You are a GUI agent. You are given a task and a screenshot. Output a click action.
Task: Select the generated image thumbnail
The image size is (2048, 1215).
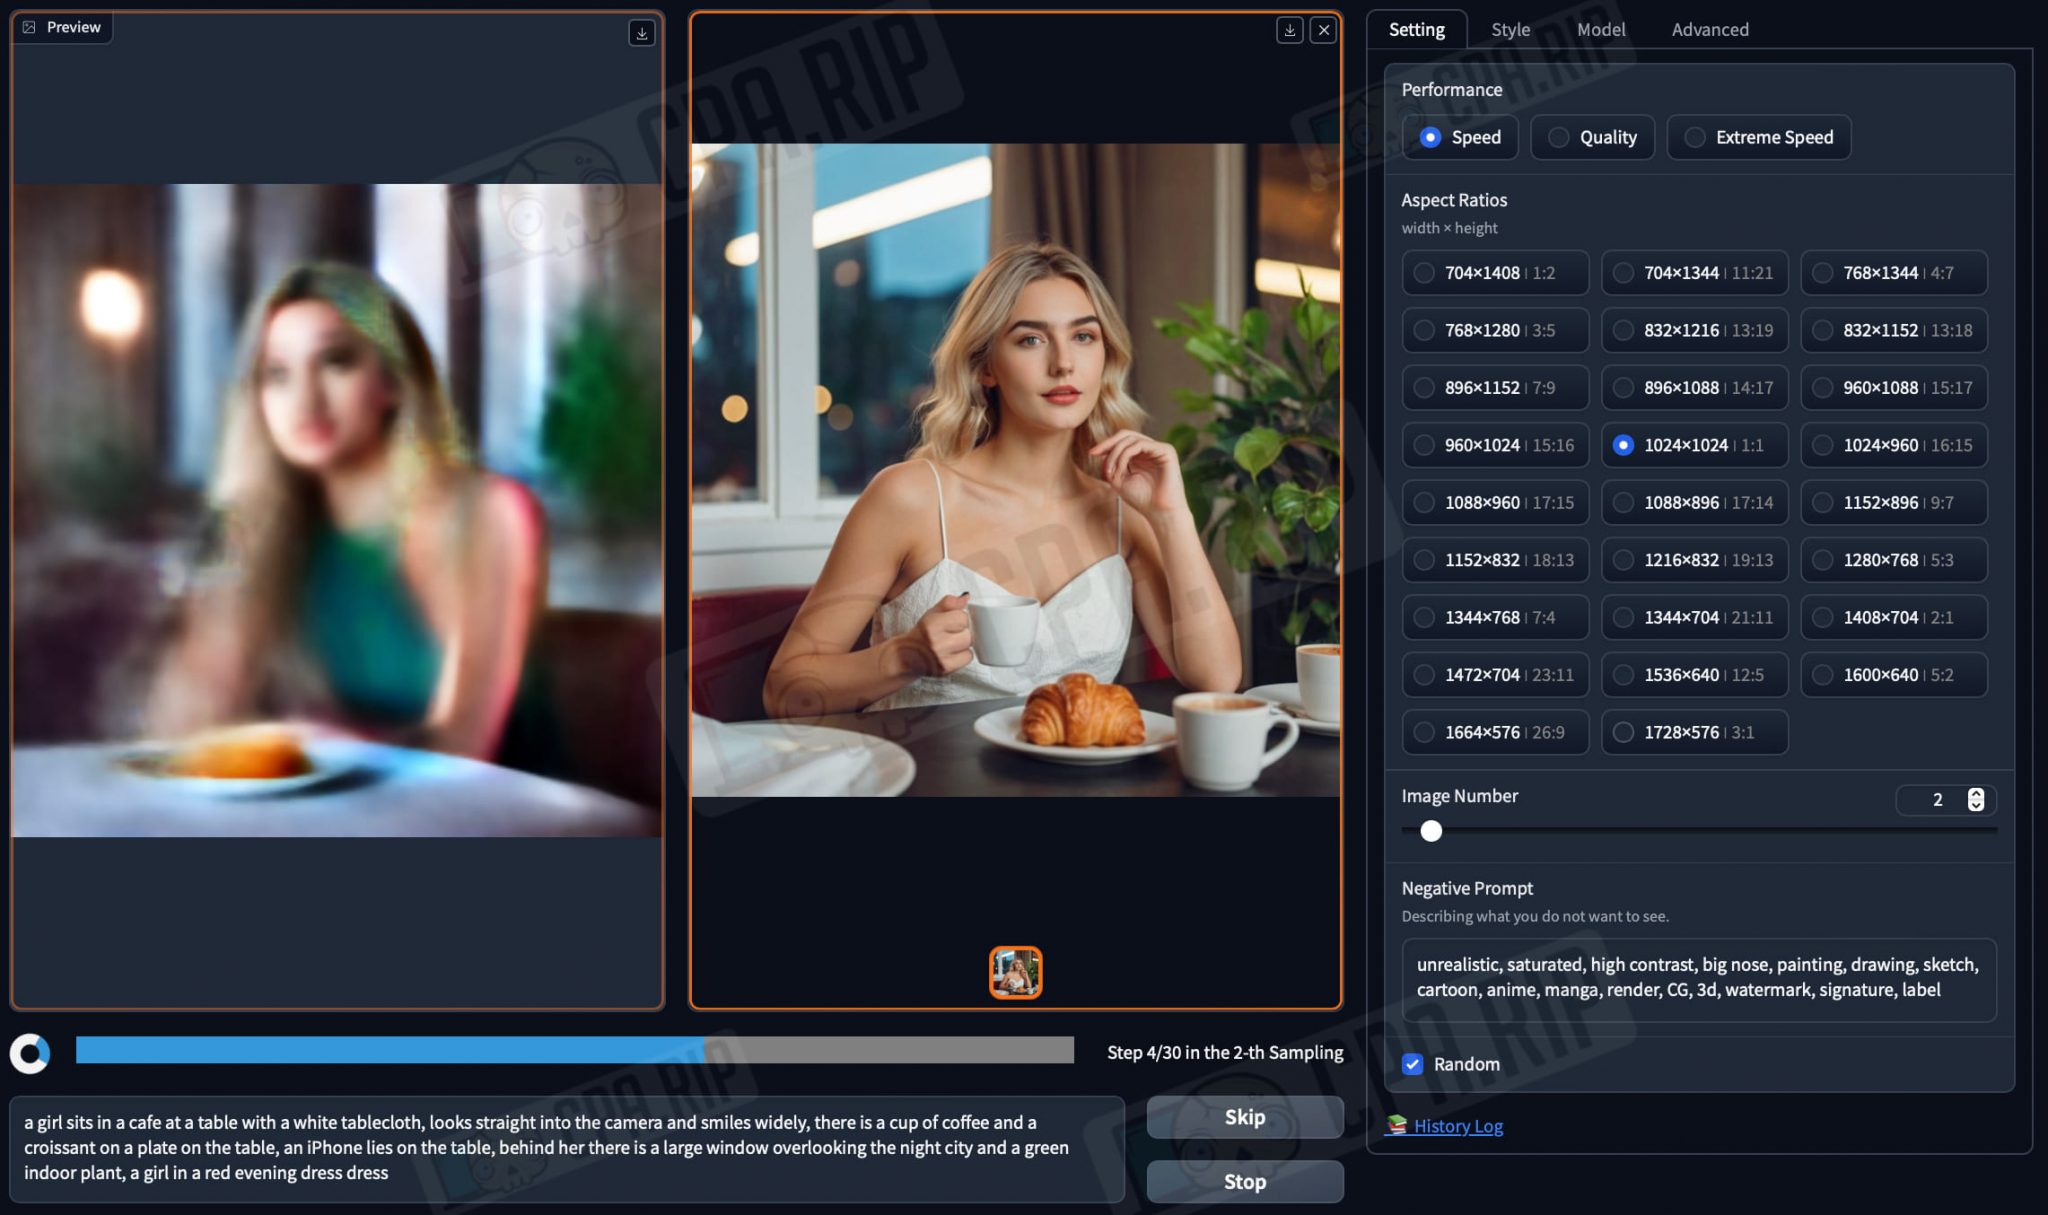tap(1015, 972)
